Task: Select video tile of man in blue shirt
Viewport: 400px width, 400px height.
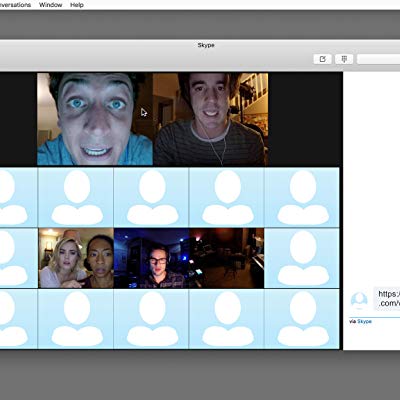Action: tap(95, 119)
